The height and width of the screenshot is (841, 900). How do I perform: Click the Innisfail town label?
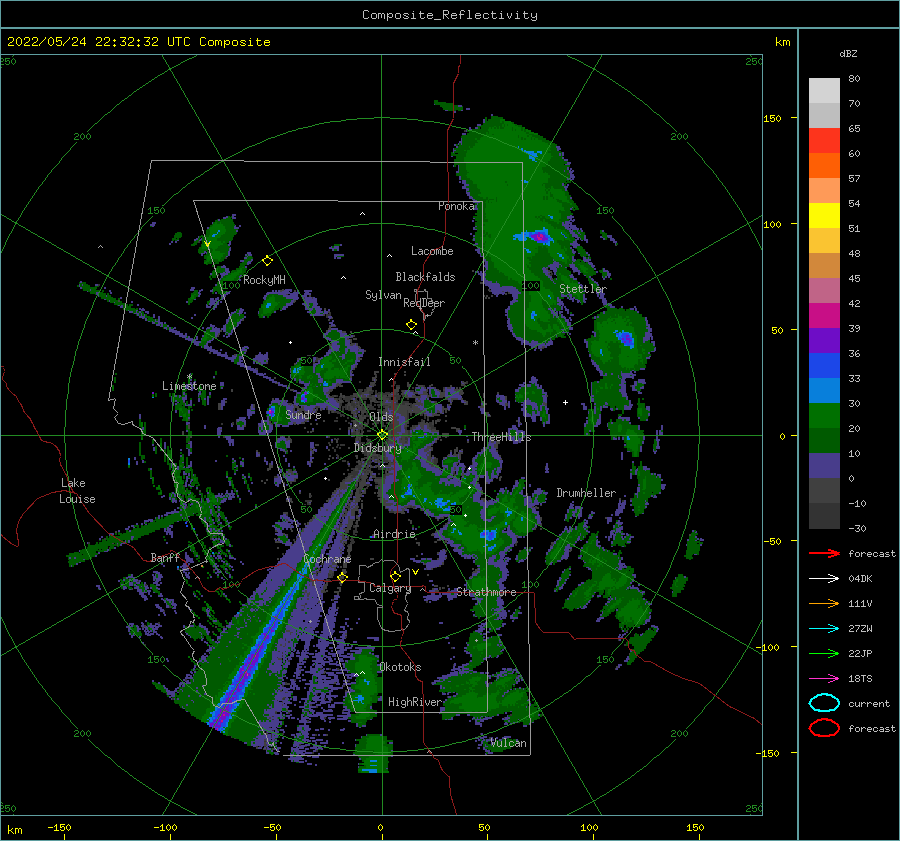pos(404,362)
